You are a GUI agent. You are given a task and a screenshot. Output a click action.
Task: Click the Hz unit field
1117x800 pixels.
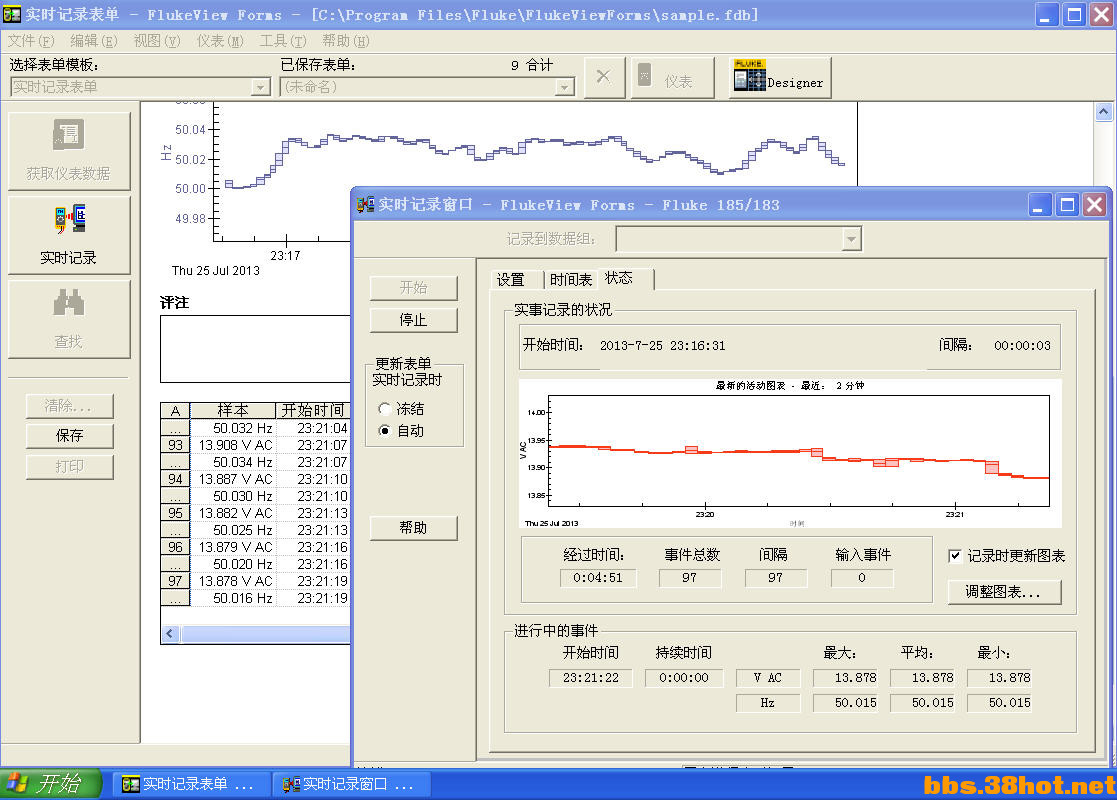click(x=768, y=703)
